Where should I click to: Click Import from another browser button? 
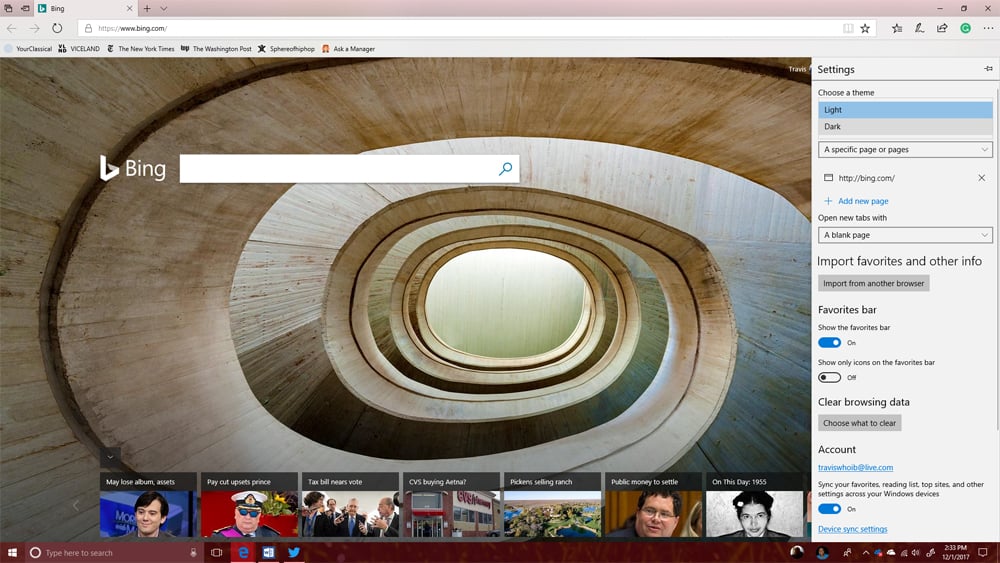click(873, 283)
